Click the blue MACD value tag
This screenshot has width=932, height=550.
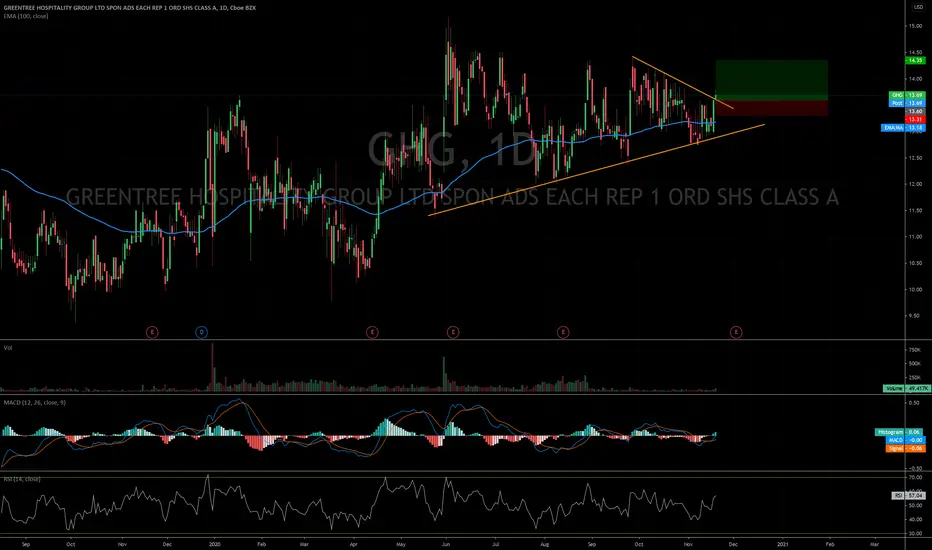905,440
